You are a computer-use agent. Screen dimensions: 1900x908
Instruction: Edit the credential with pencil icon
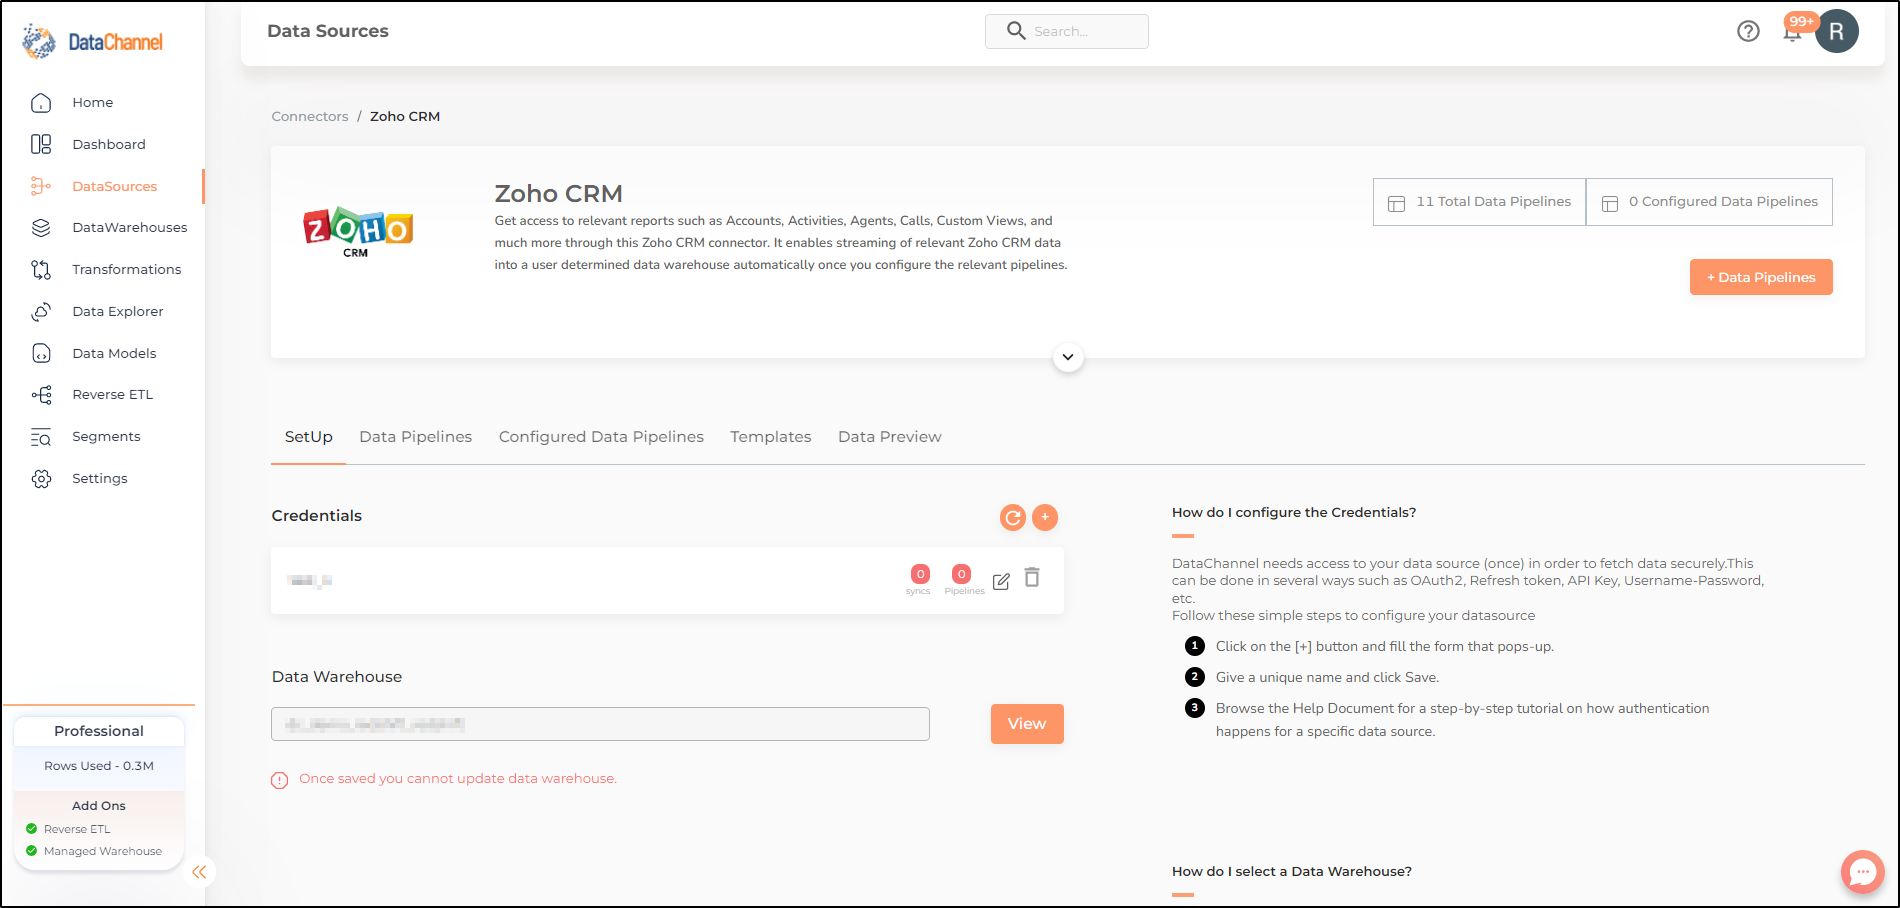(1001, 581)
